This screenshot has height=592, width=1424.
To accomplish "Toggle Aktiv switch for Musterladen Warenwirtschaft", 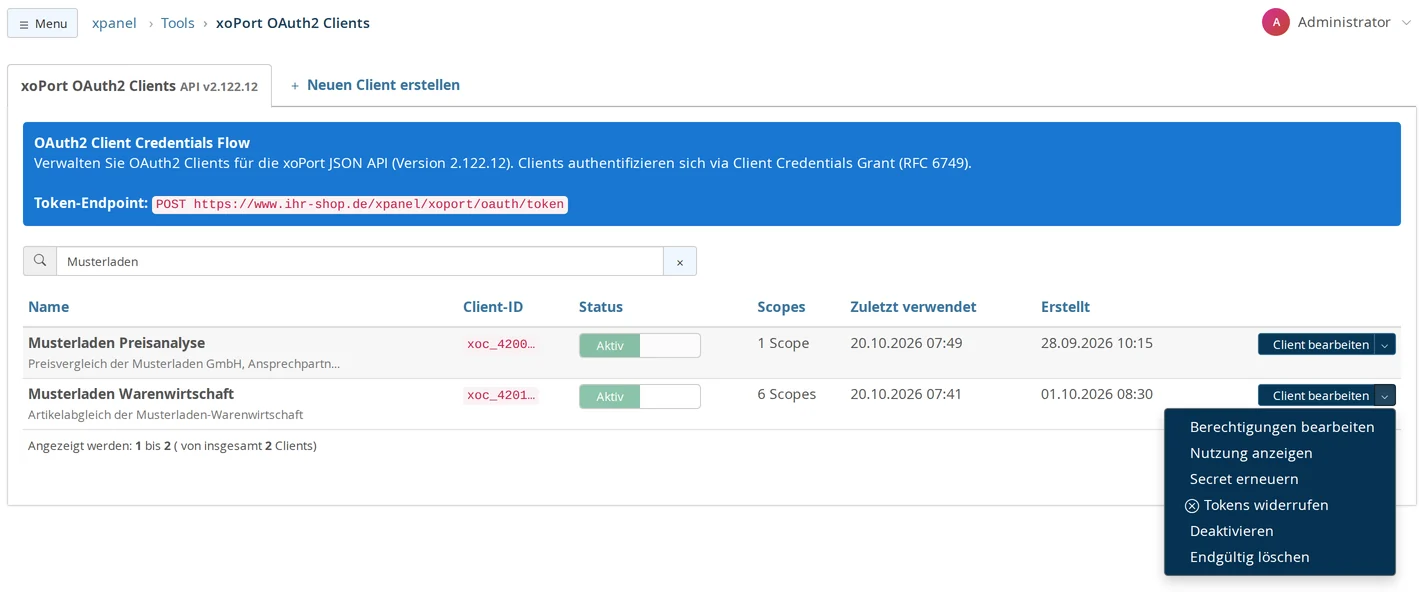I will pos(640,396).
